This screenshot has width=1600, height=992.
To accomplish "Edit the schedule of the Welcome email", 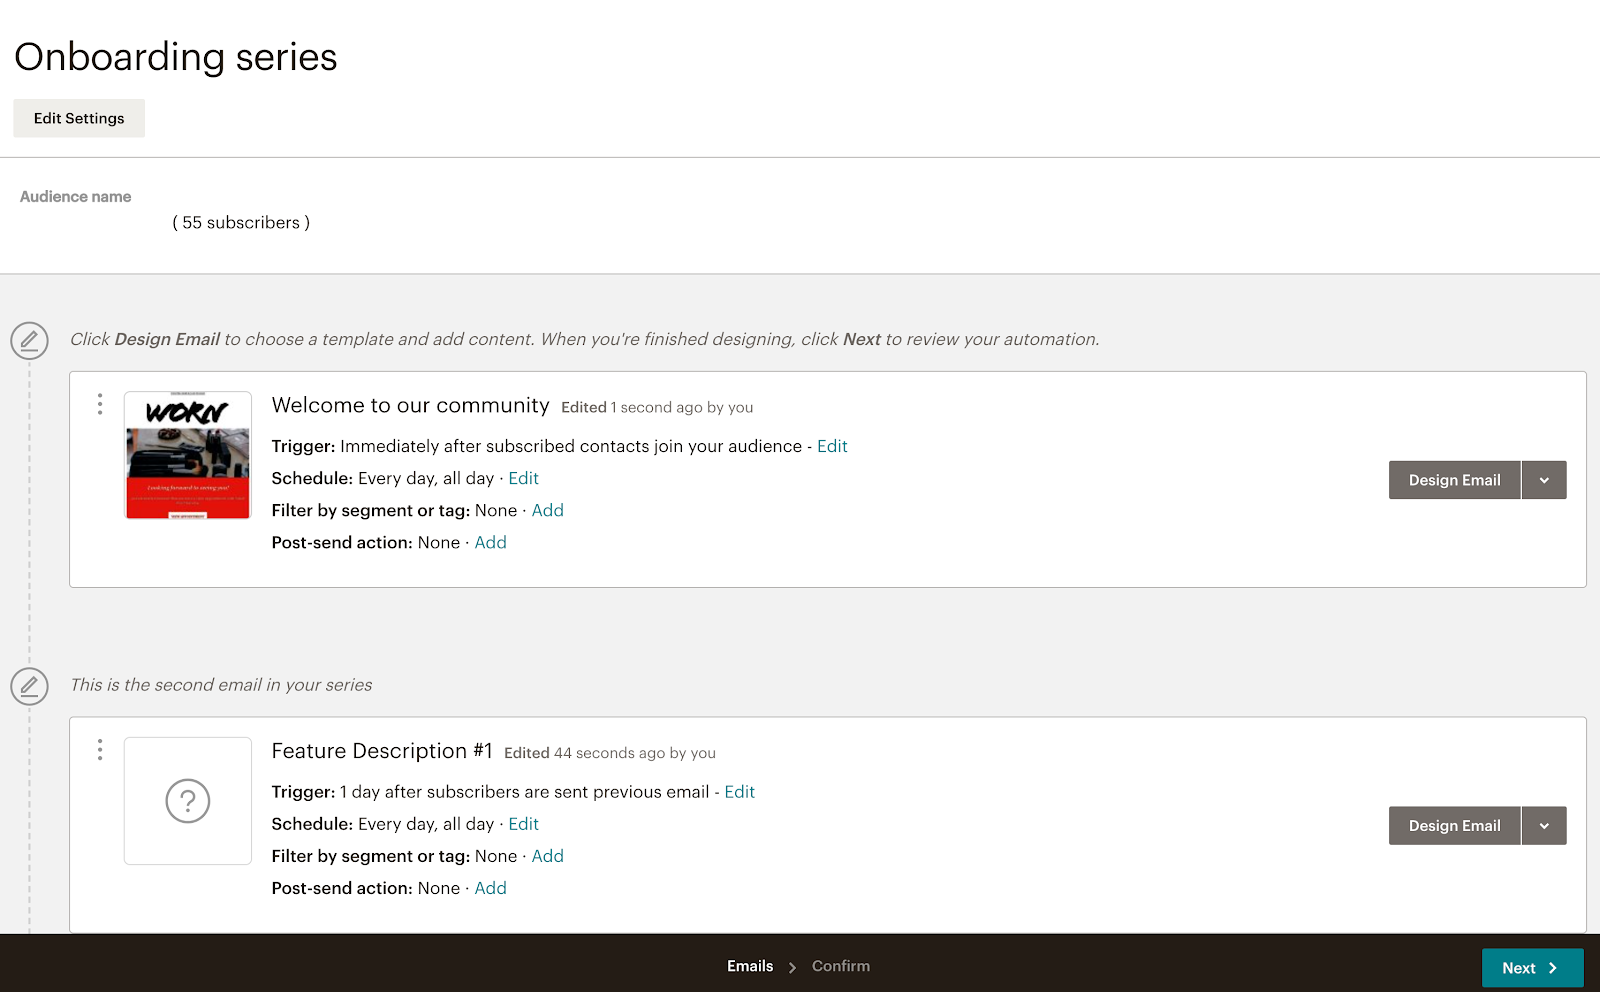I will [523, 478].
